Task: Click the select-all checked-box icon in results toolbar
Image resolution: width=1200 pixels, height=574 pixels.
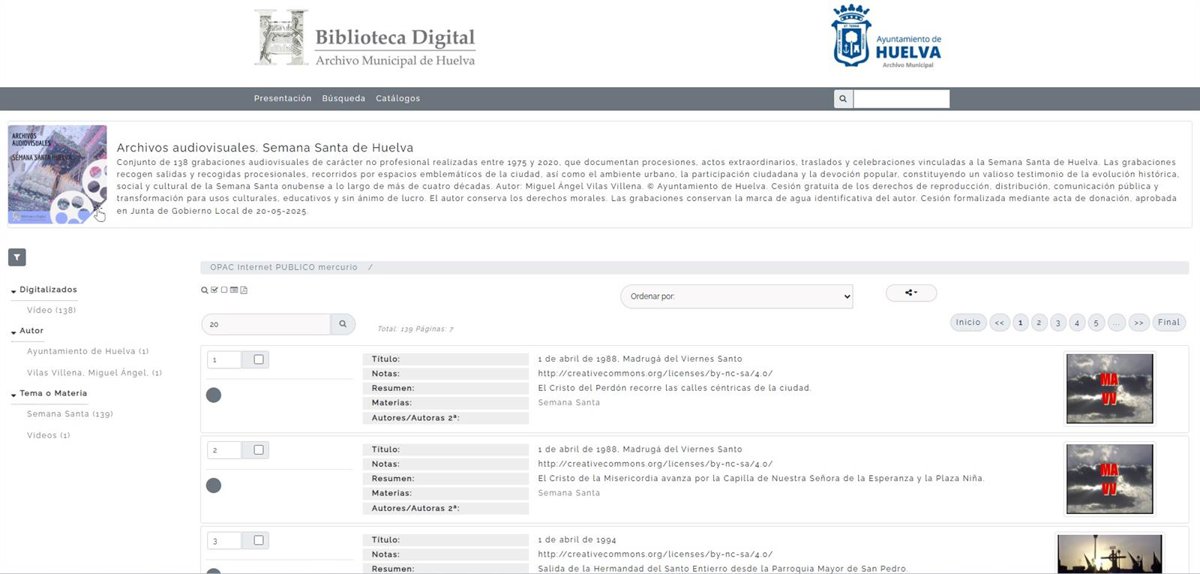Action: tap(214, 290)
